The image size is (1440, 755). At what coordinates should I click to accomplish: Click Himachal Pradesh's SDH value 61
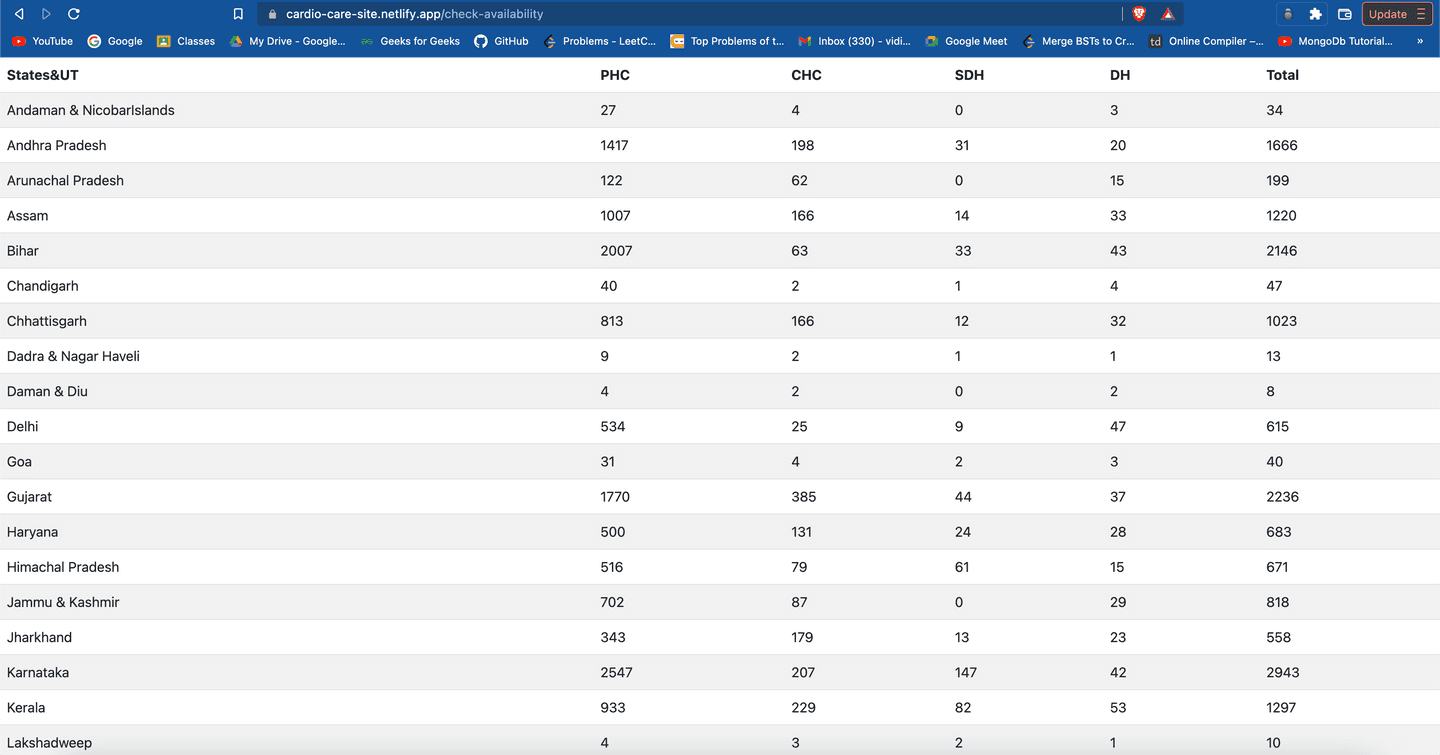963,567
